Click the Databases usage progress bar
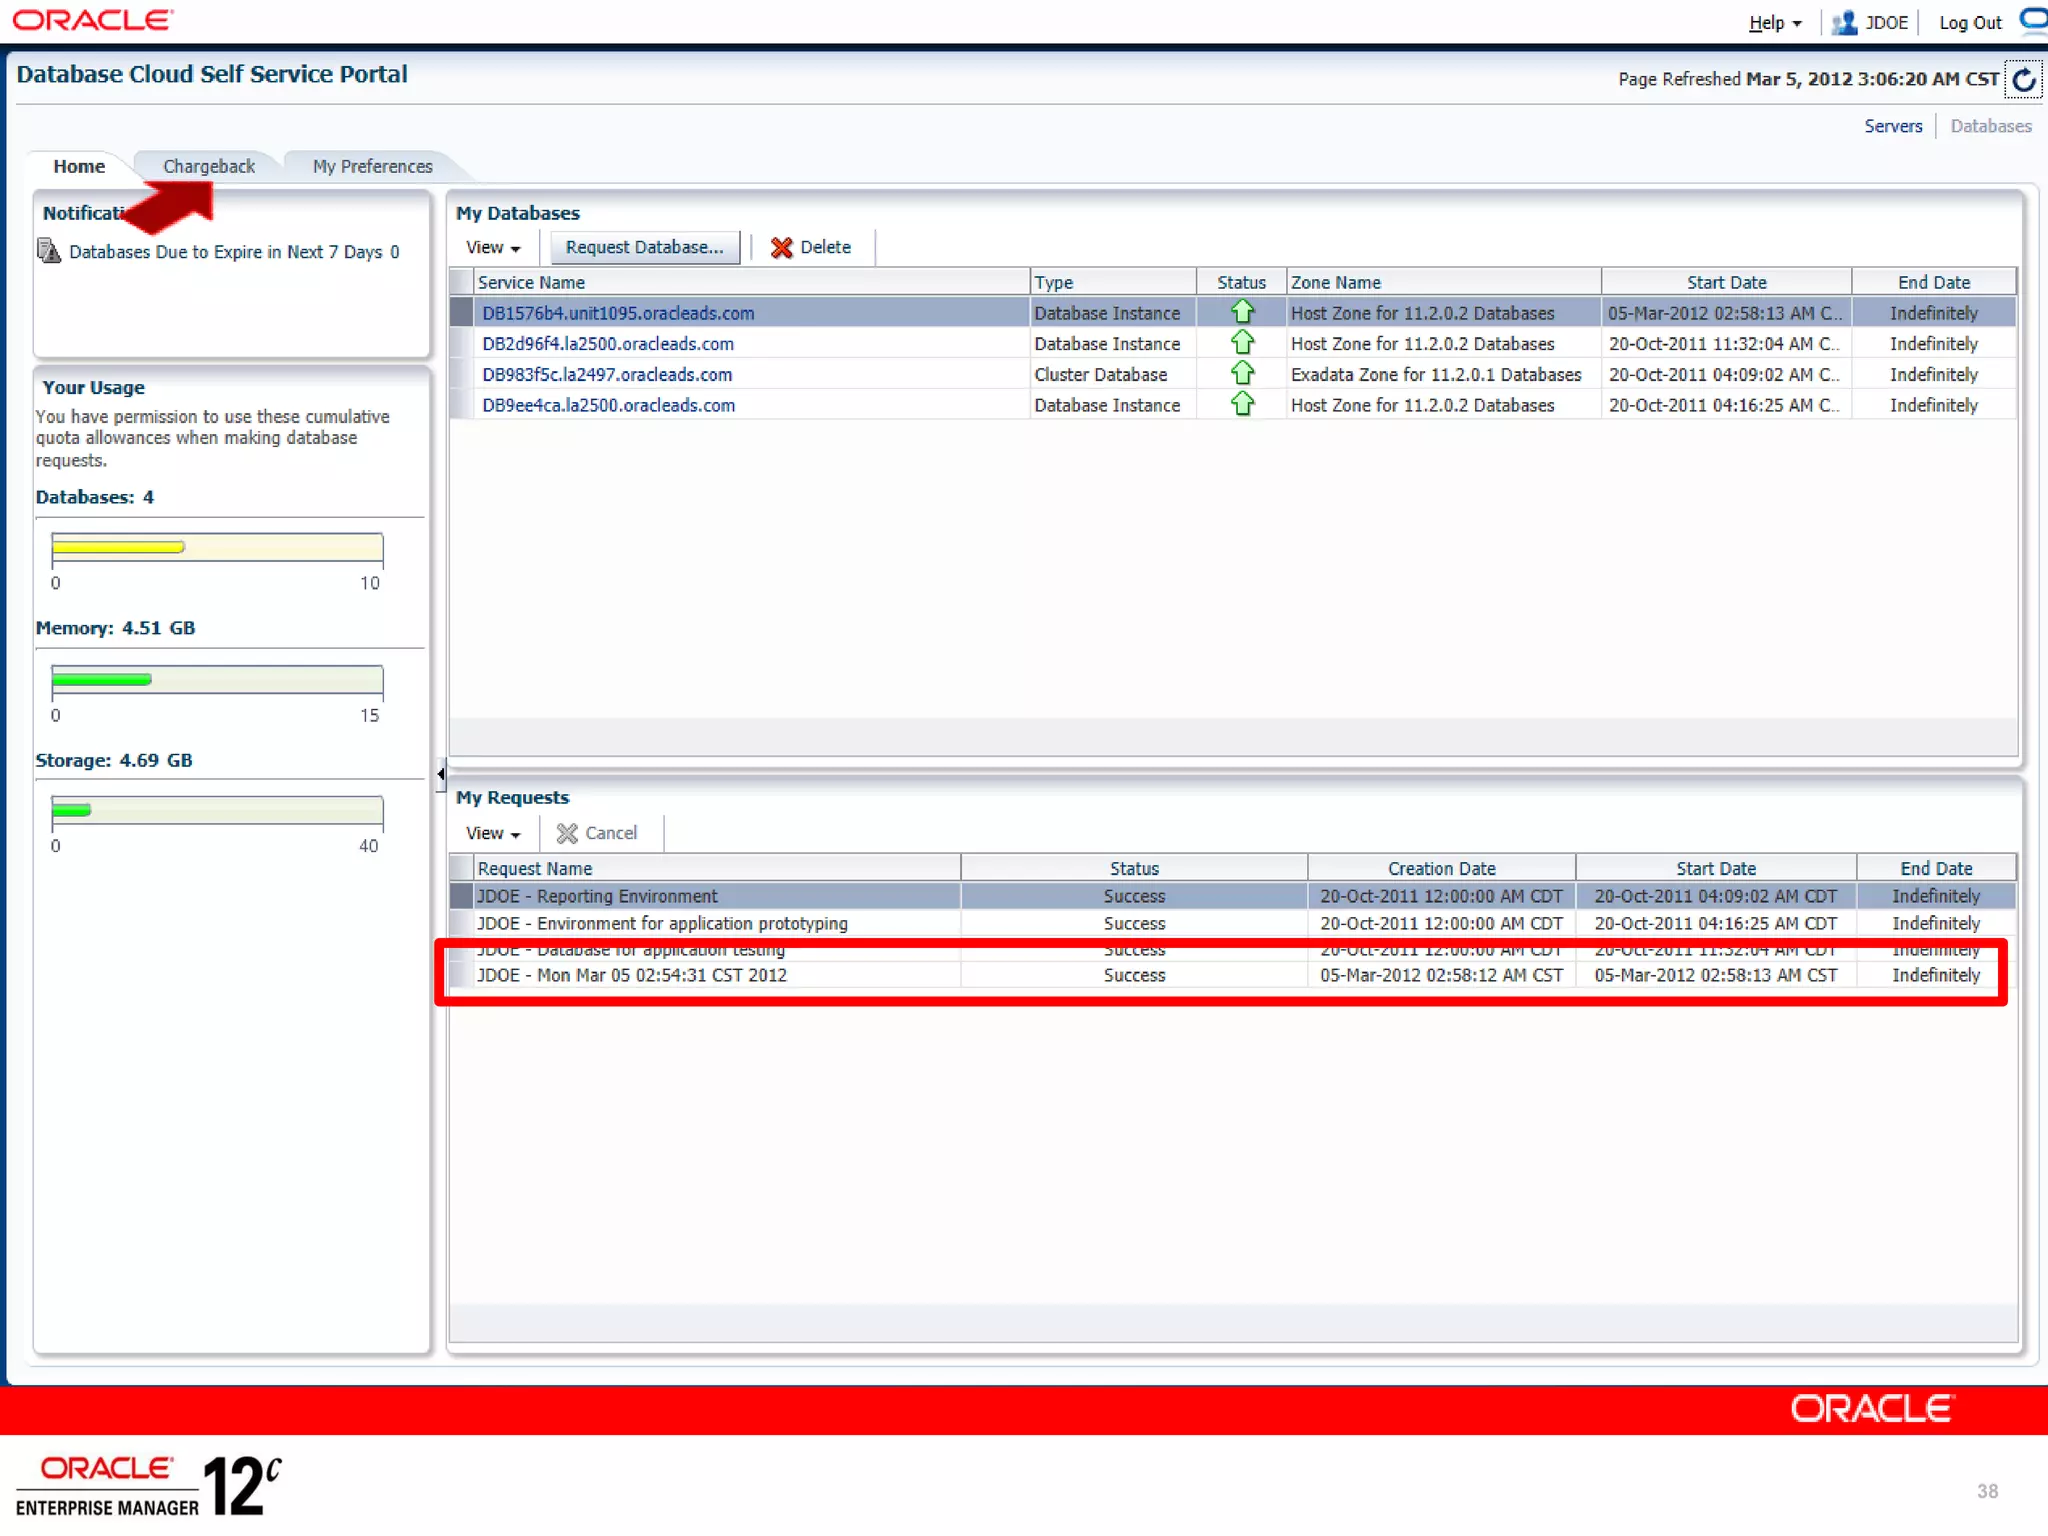Viewport: 2048px width, 1536px height. [217, 547]
